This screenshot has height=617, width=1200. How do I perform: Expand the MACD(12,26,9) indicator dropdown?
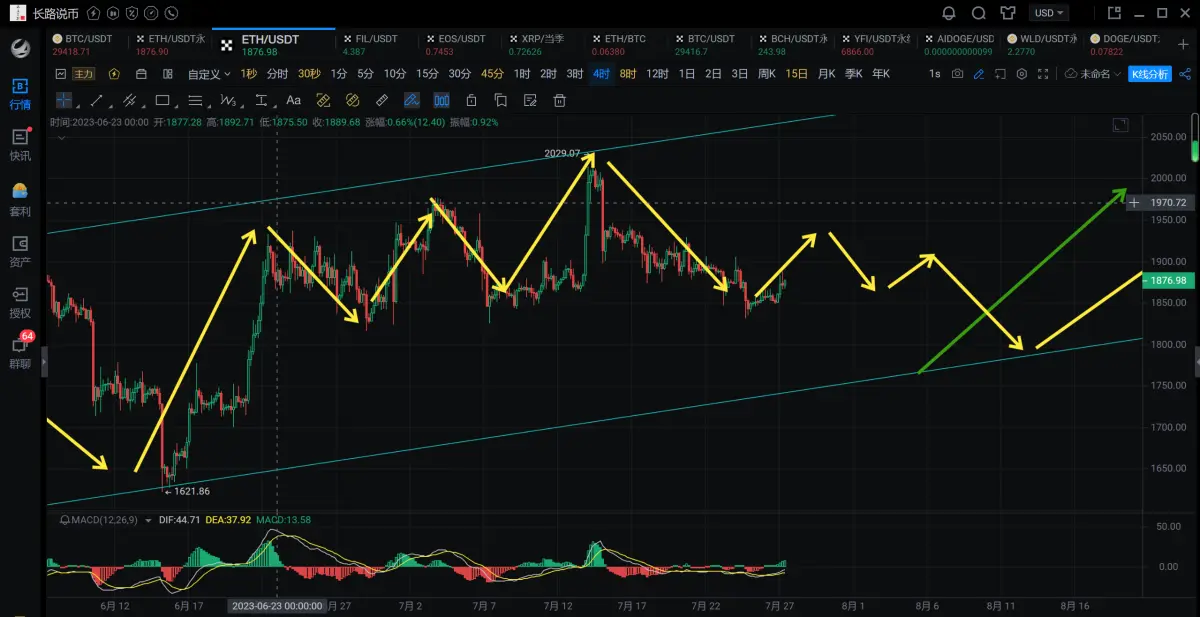click(150, 520)
